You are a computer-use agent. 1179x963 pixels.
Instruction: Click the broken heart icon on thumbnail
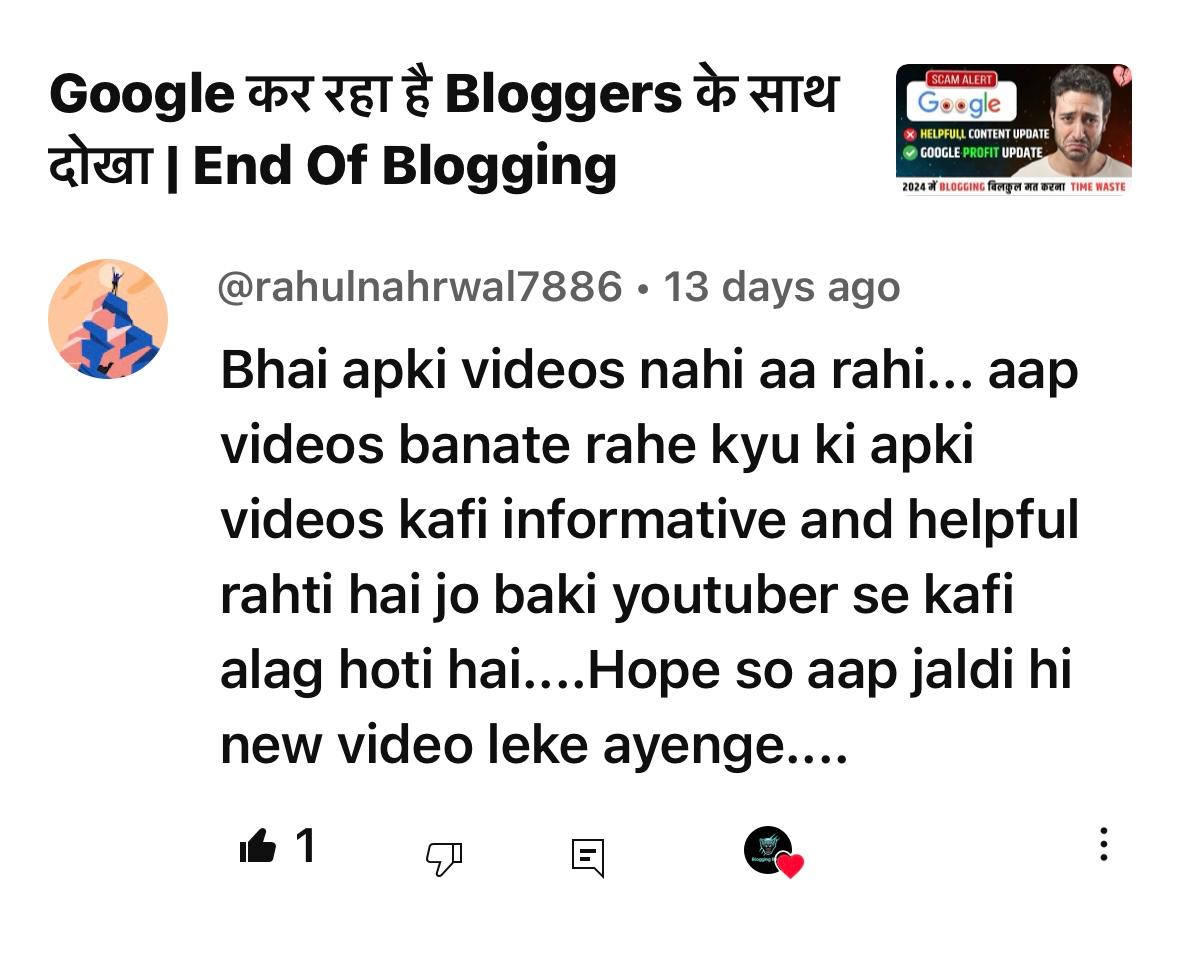[x=1122, y=75]
